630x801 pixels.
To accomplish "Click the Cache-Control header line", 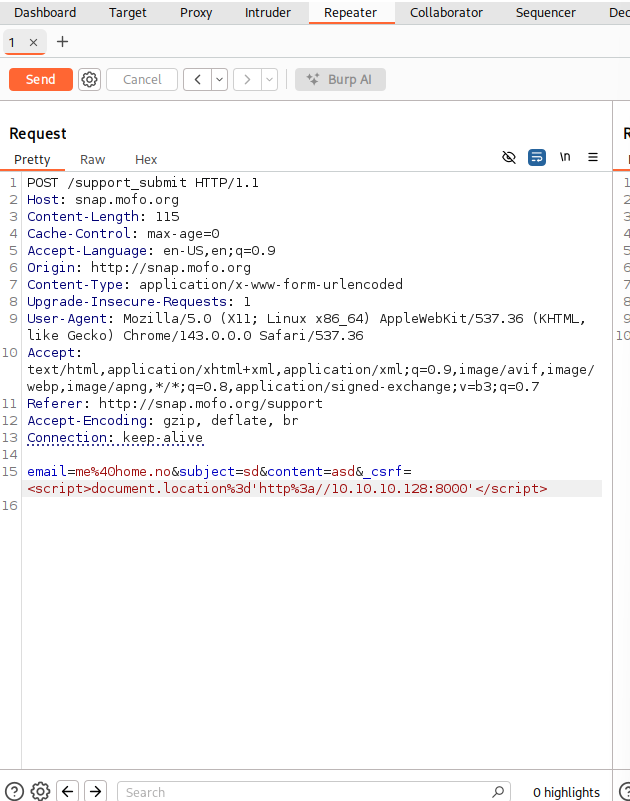I will tap(123, 233).
